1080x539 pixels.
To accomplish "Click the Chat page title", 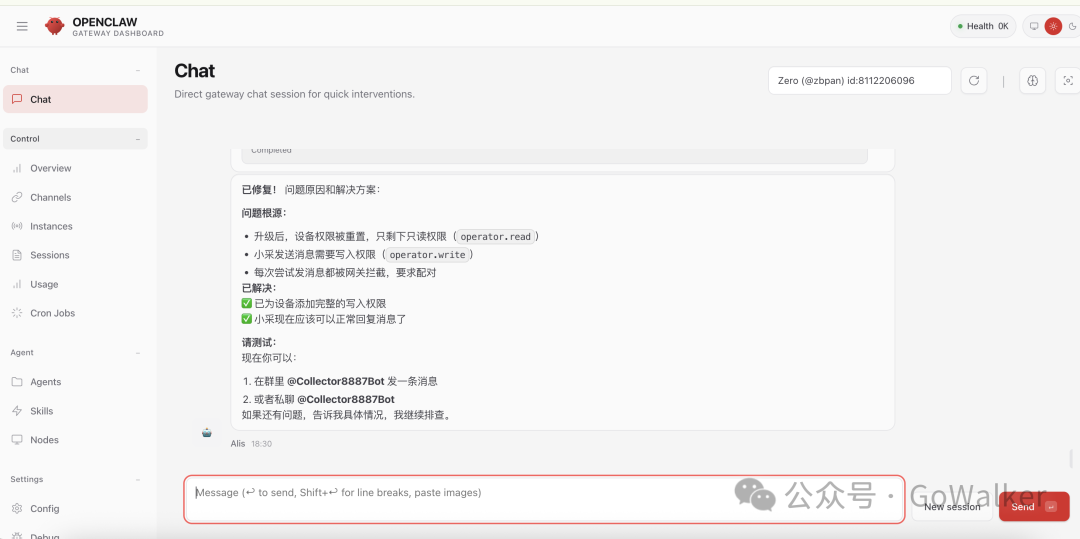I will pyautogui.click(x=195, y=71).
